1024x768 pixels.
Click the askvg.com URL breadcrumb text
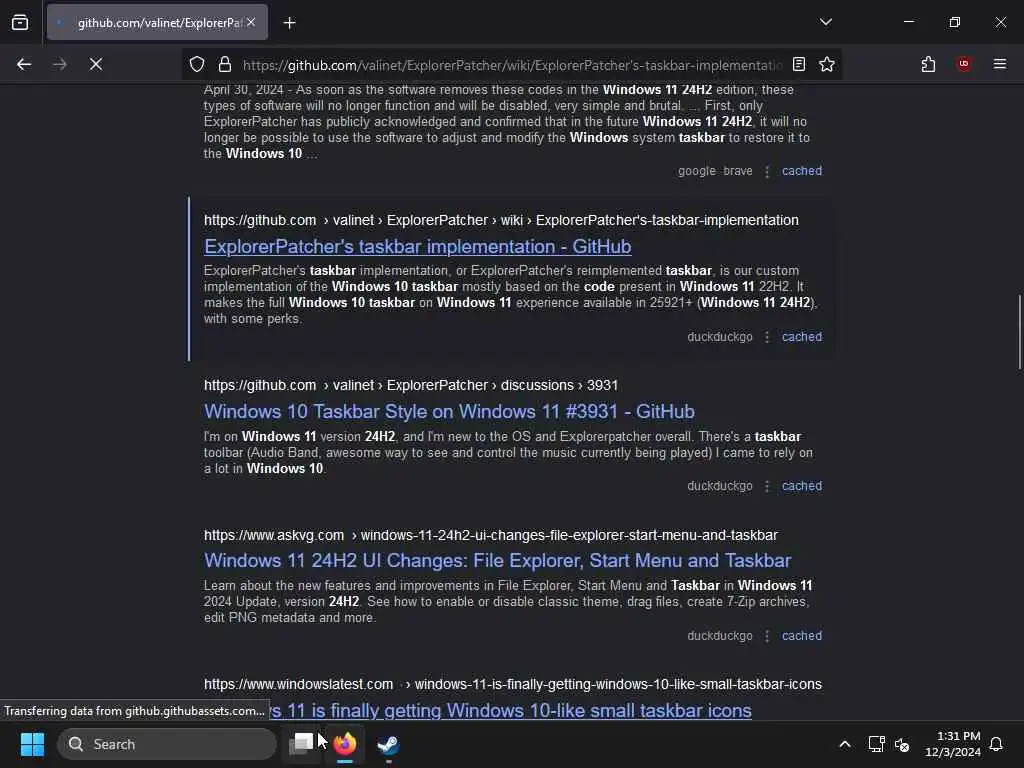tap(490, 536)
